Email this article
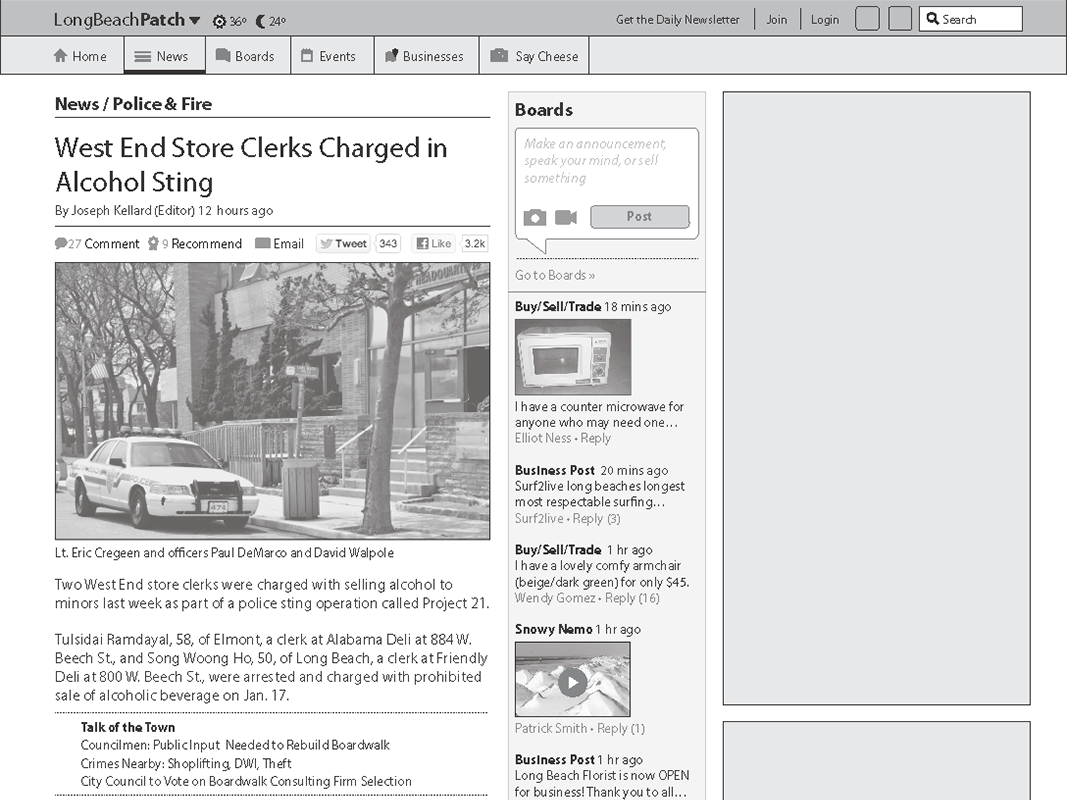1067x800 pixels. click(x=279, y=244)
